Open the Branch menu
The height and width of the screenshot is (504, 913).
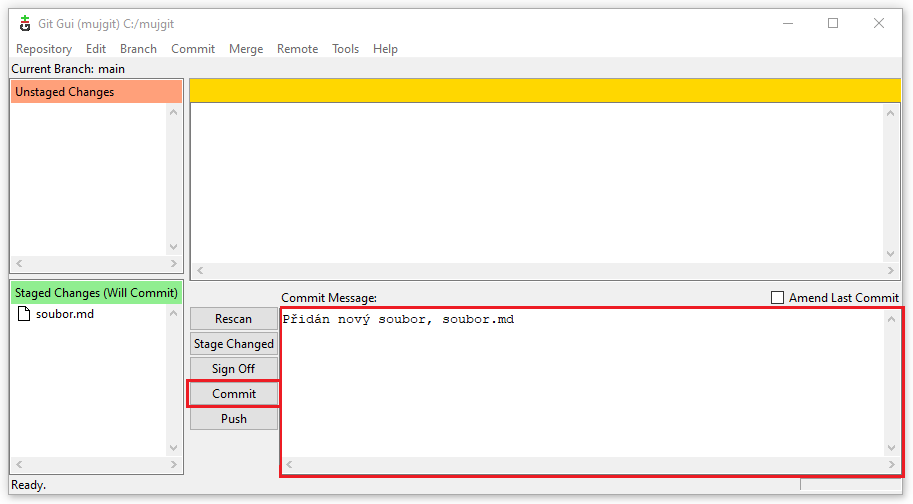coord(138,49)
